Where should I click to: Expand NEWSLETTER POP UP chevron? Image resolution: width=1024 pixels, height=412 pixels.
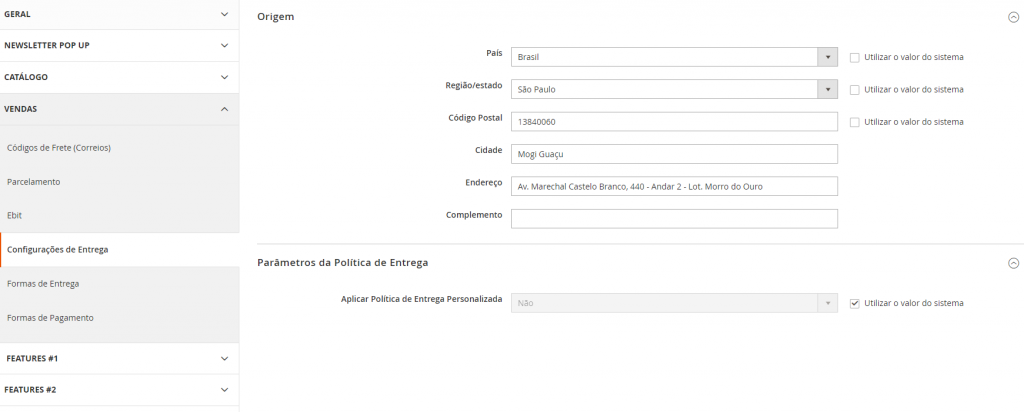coord(225,46)
